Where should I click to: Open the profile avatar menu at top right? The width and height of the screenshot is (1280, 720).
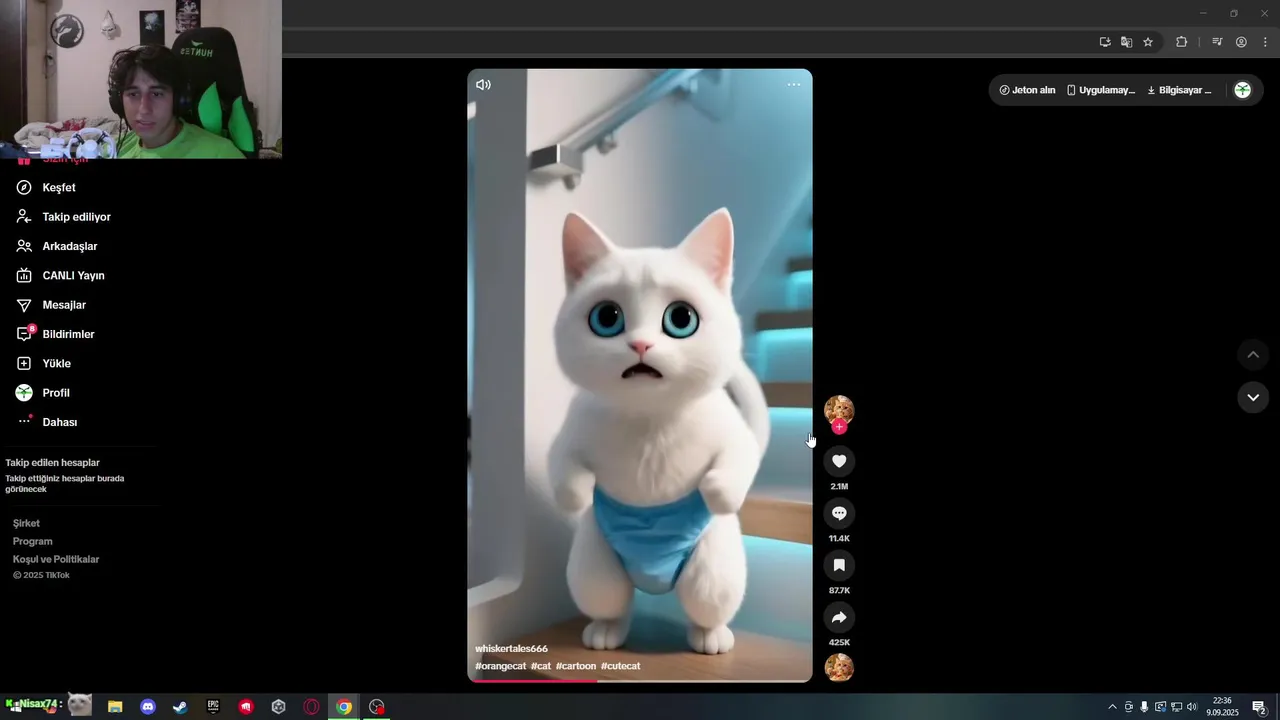(x=1242, y=90)
